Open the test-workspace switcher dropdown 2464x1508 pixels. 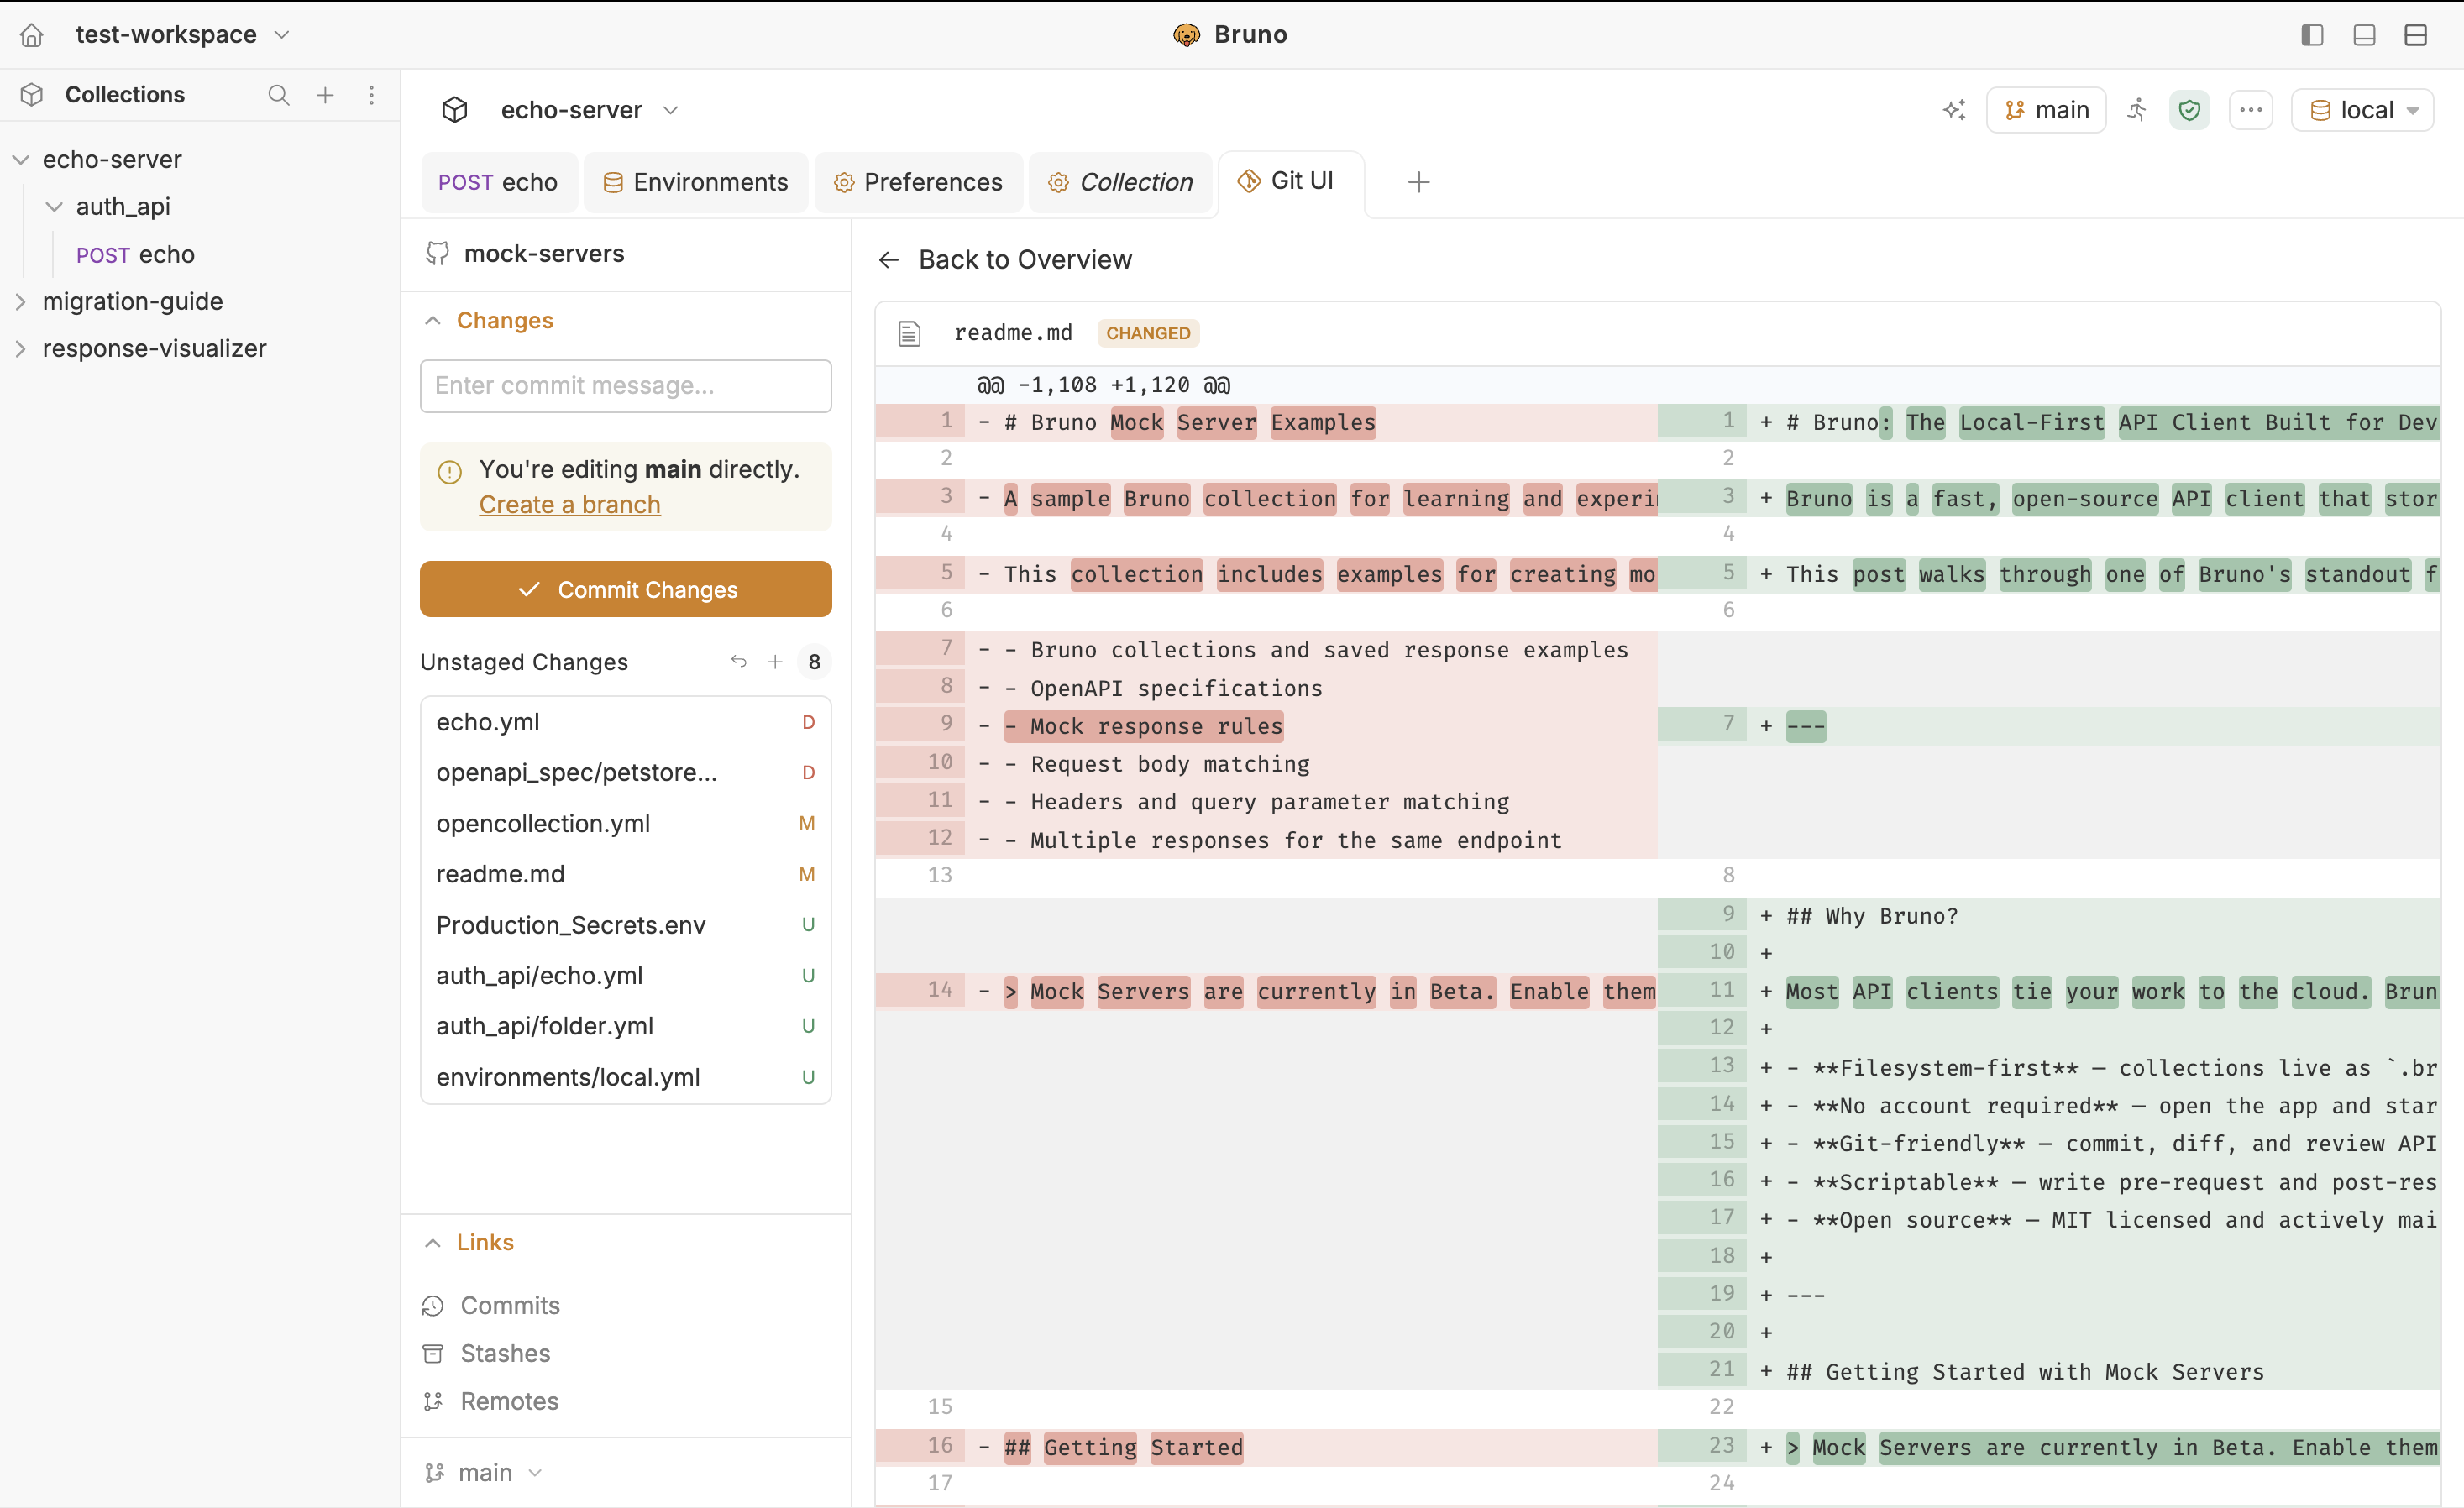pyautogui.click(x=183, y=35)
